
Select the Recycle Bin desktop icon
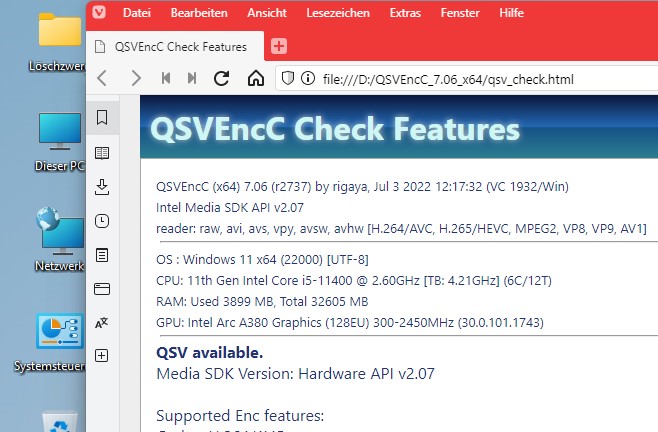(60, 422)
